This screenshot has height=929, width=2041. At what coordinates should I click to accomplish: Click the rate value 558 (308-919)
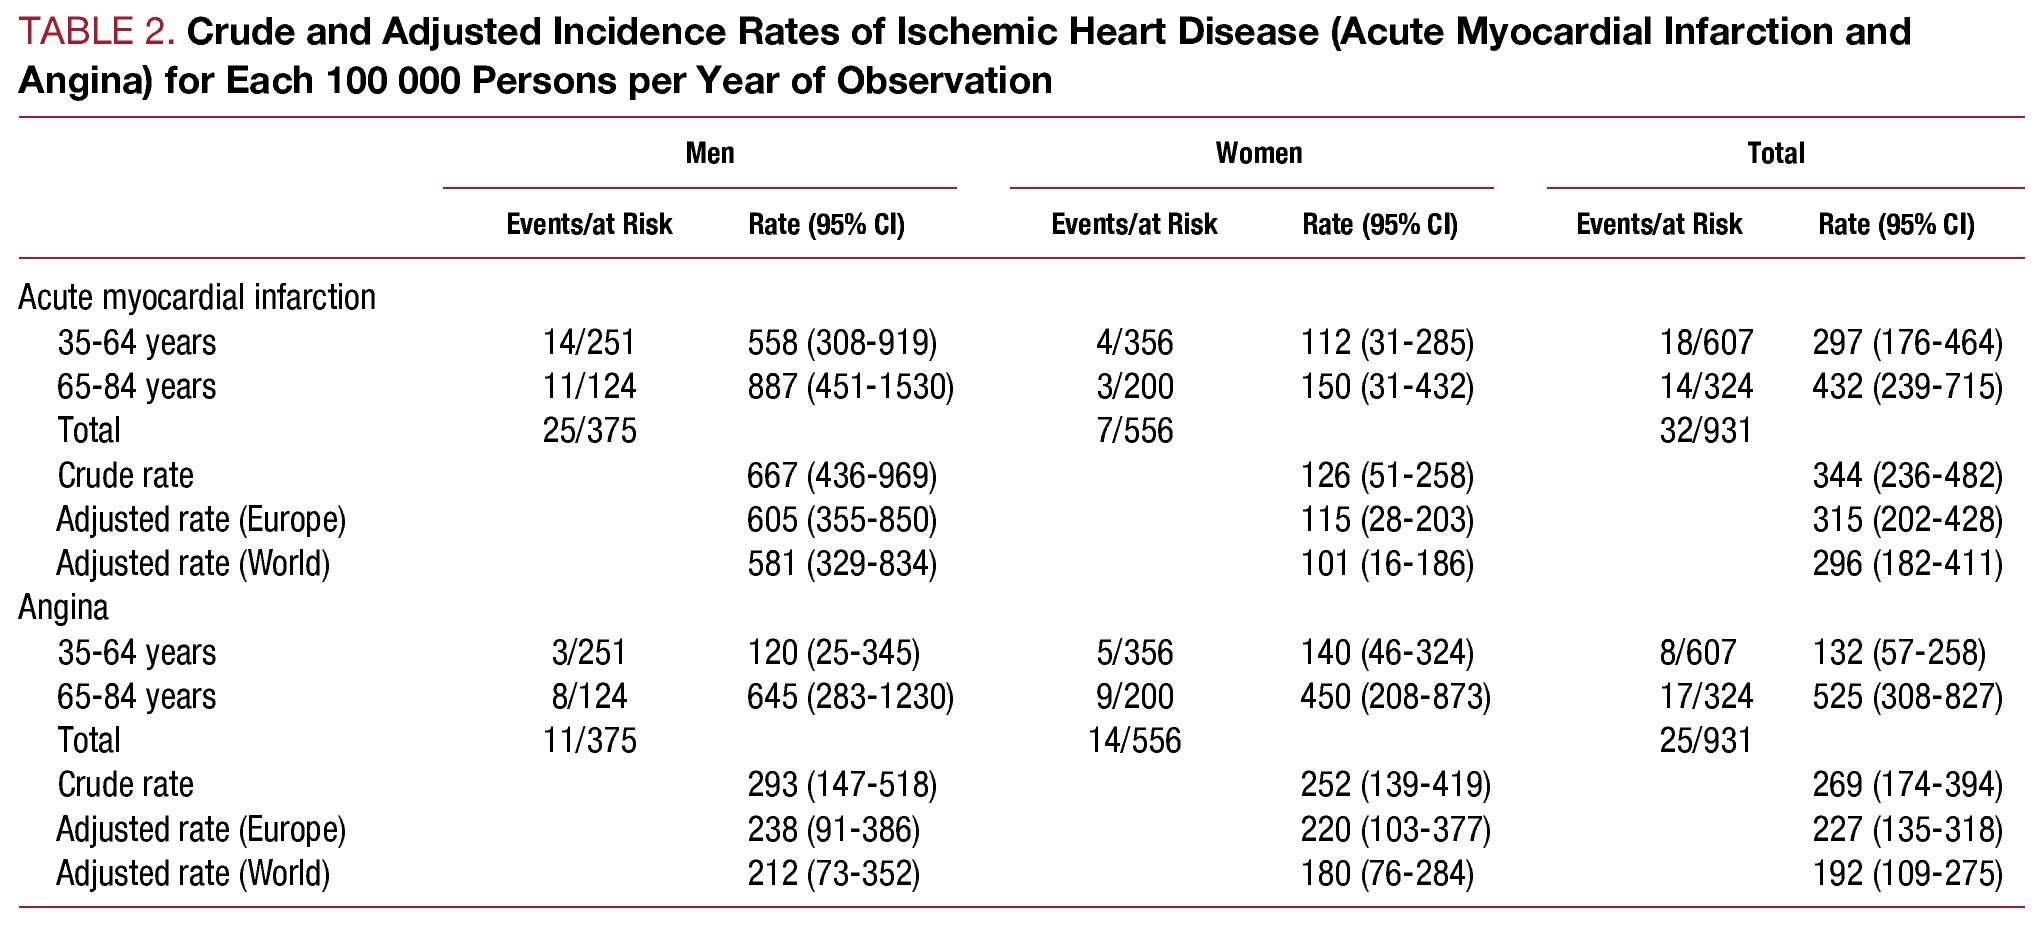[x=842, y=343]
